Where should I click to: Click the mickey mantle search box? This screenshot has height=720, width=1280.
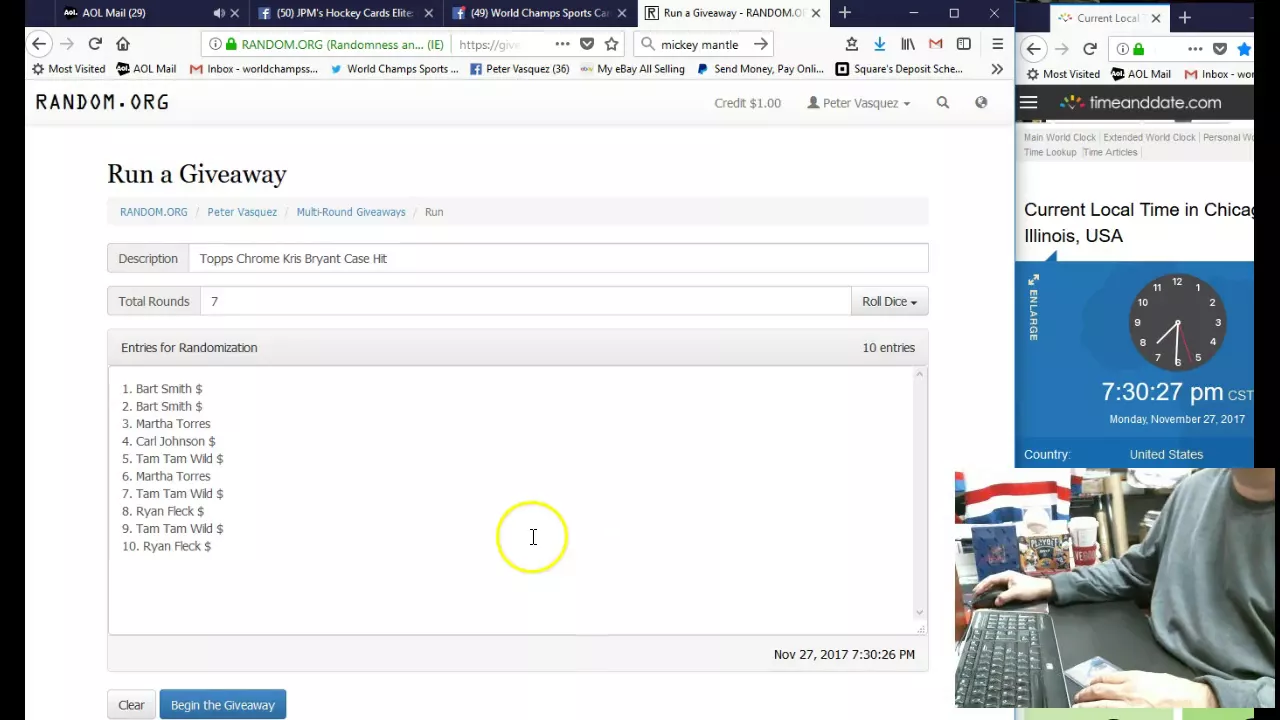pos(699,44)
